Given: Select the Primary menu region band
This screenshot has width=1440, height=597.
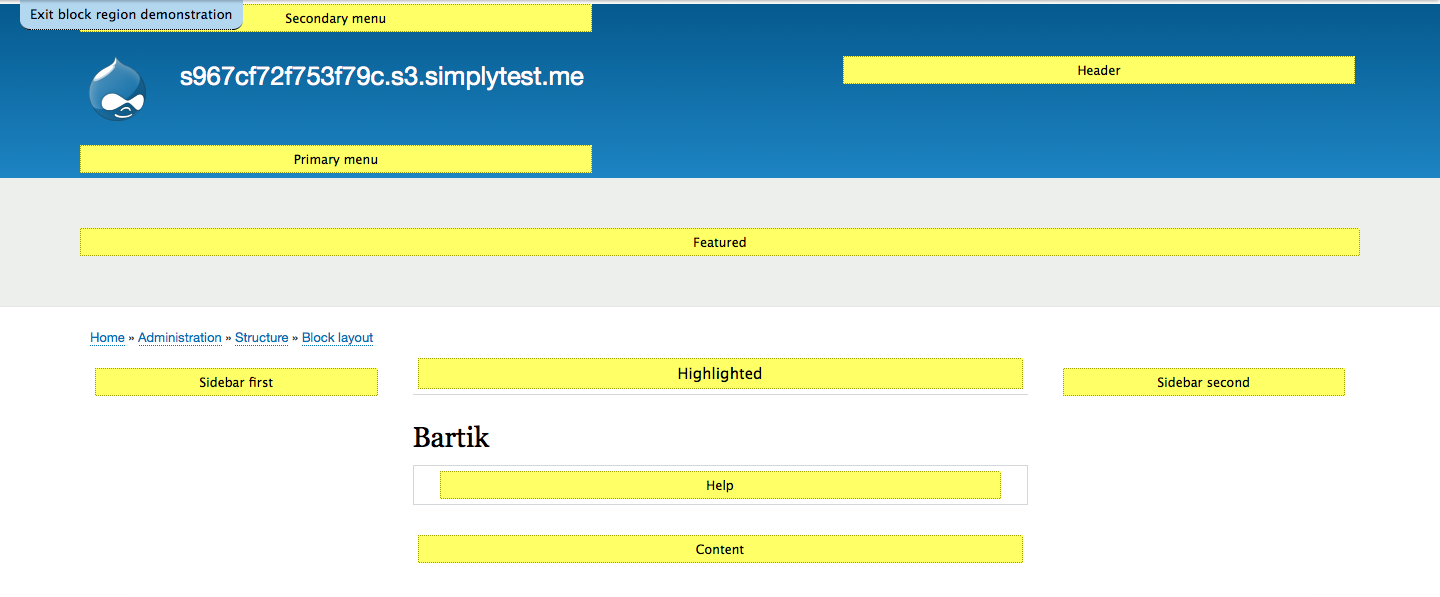Looking at the screenshot, I should pos(335,159).
